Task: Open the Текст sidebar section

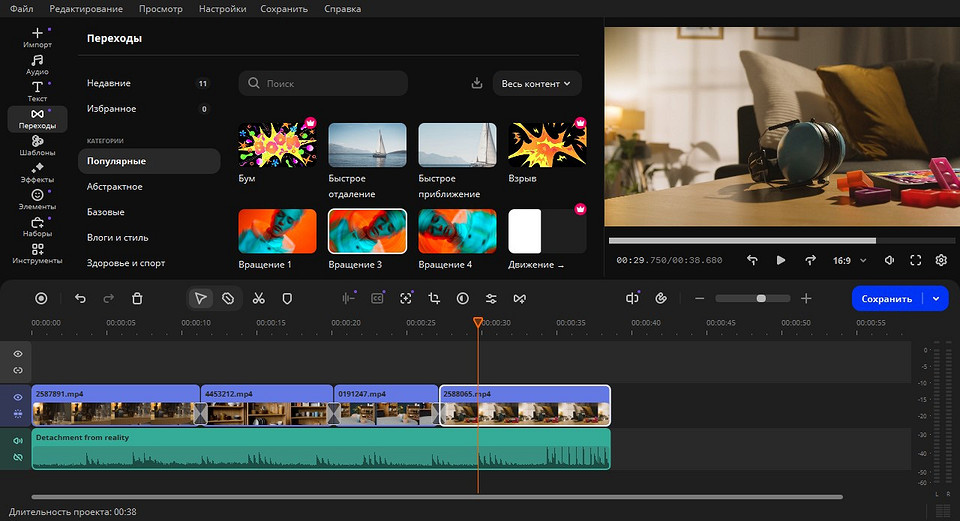Action: 37,91
